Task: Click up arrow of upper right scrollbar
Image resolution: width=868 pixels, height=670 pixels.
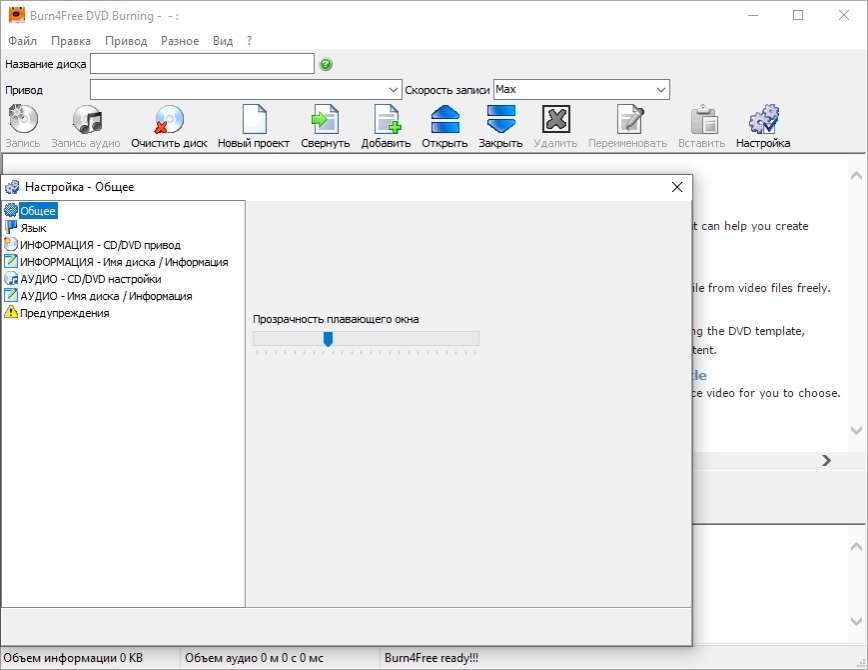Action: point(856,176)
